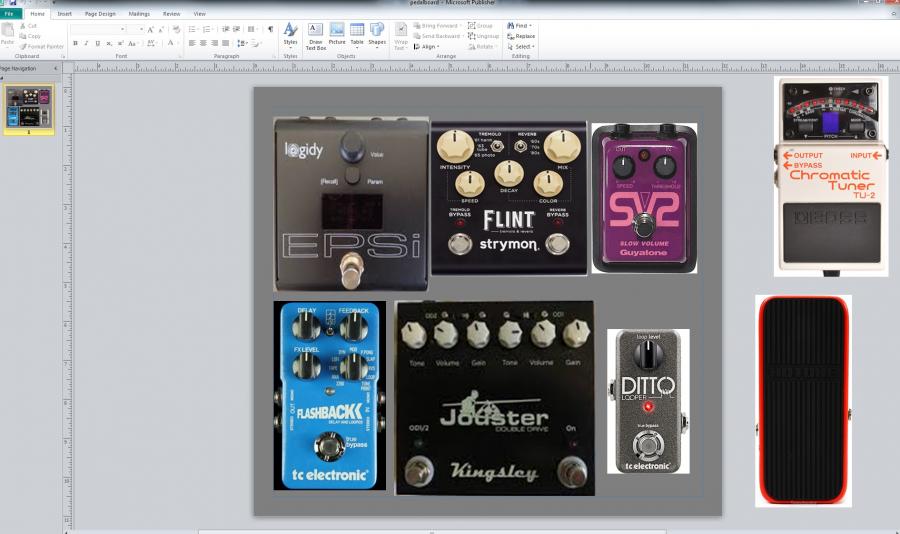
Task: Open the Align dropdown in Arrange
Action: pos(426,47)
